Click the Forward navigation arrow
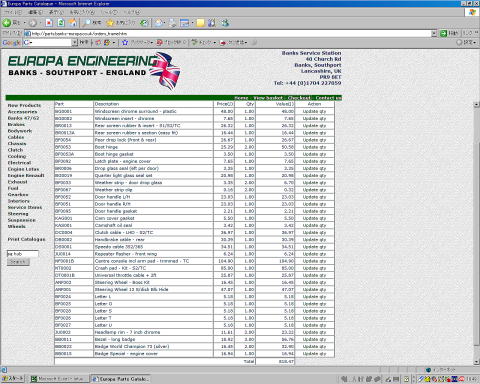This screenshot has height=384, width=480. tap(33, 23)
